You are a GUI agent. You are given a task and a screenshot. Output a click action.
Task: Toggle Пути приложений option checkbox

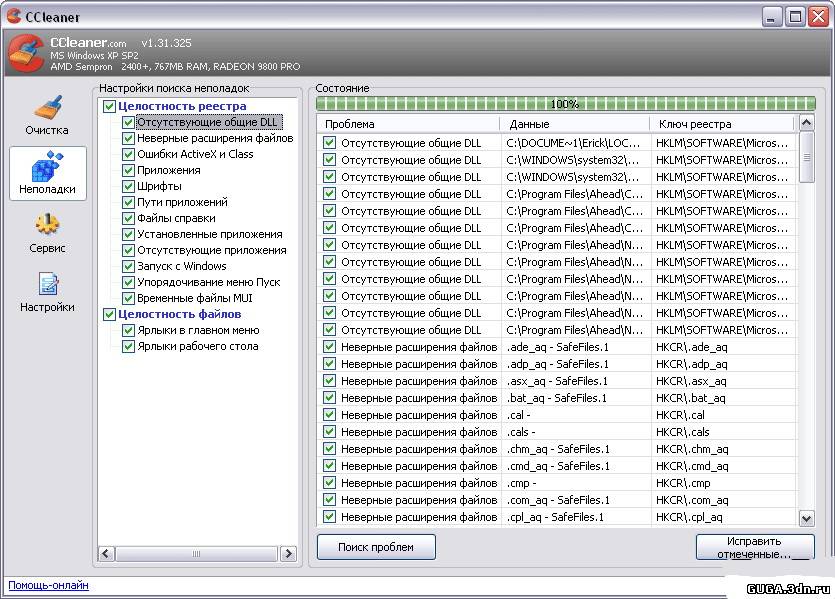128,202
